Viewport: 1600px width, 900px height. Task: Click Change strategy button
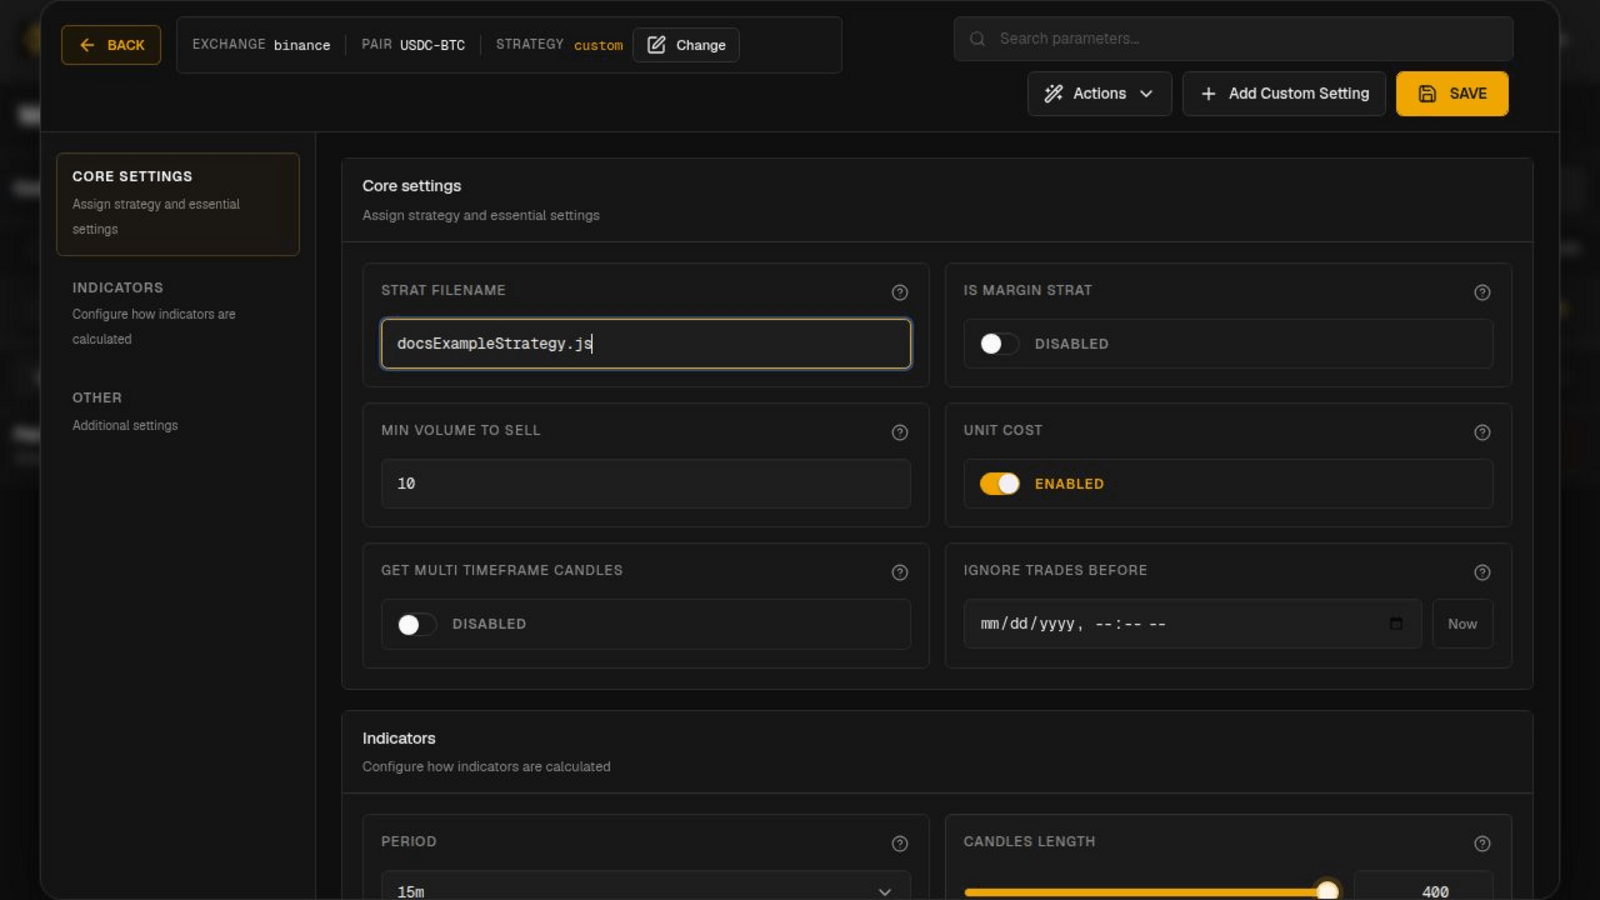click(x=686, y=45)
